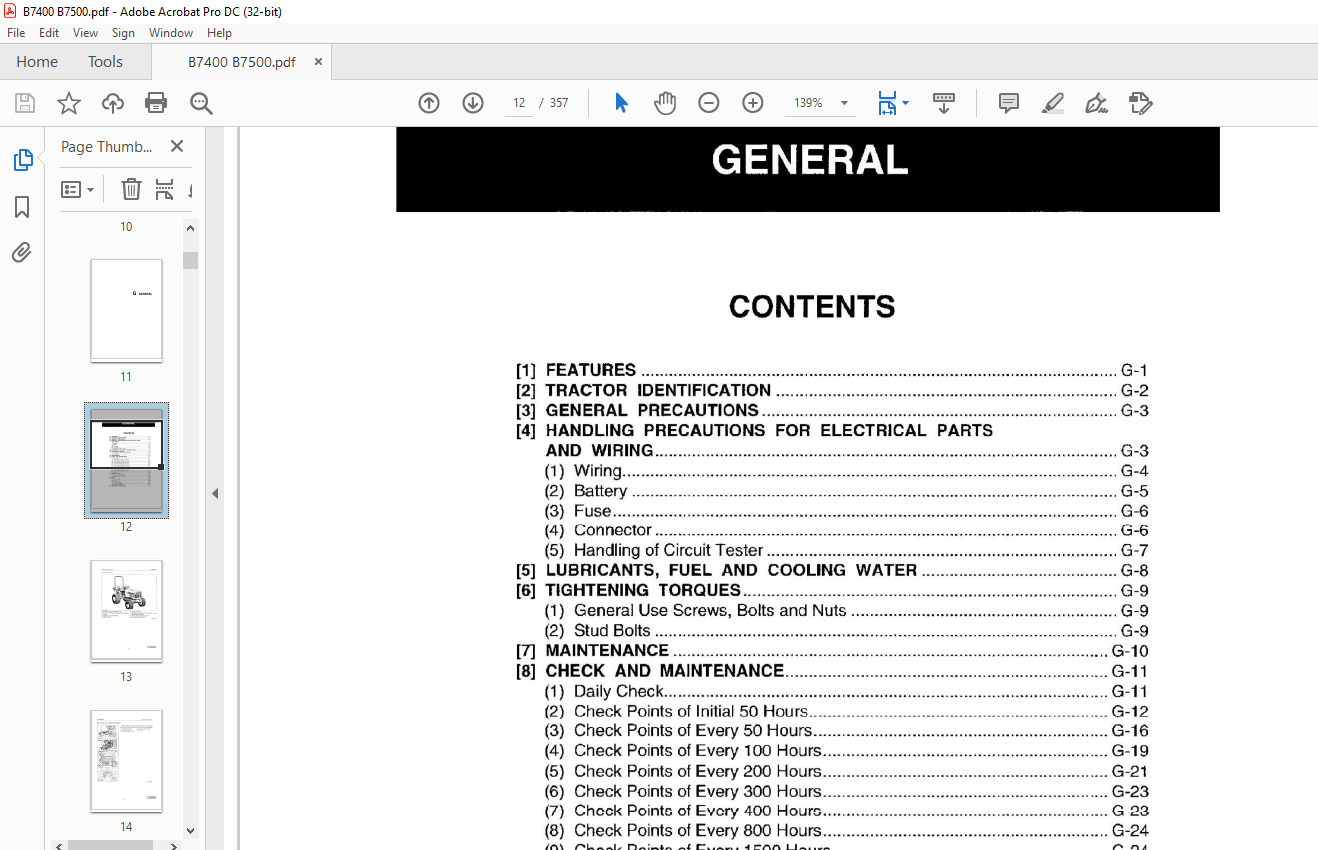1318x850 pixels.
Task: Click LUBRICANTS, FUEL AND COOLING WATER entry
Action: [x=832, y=570]
